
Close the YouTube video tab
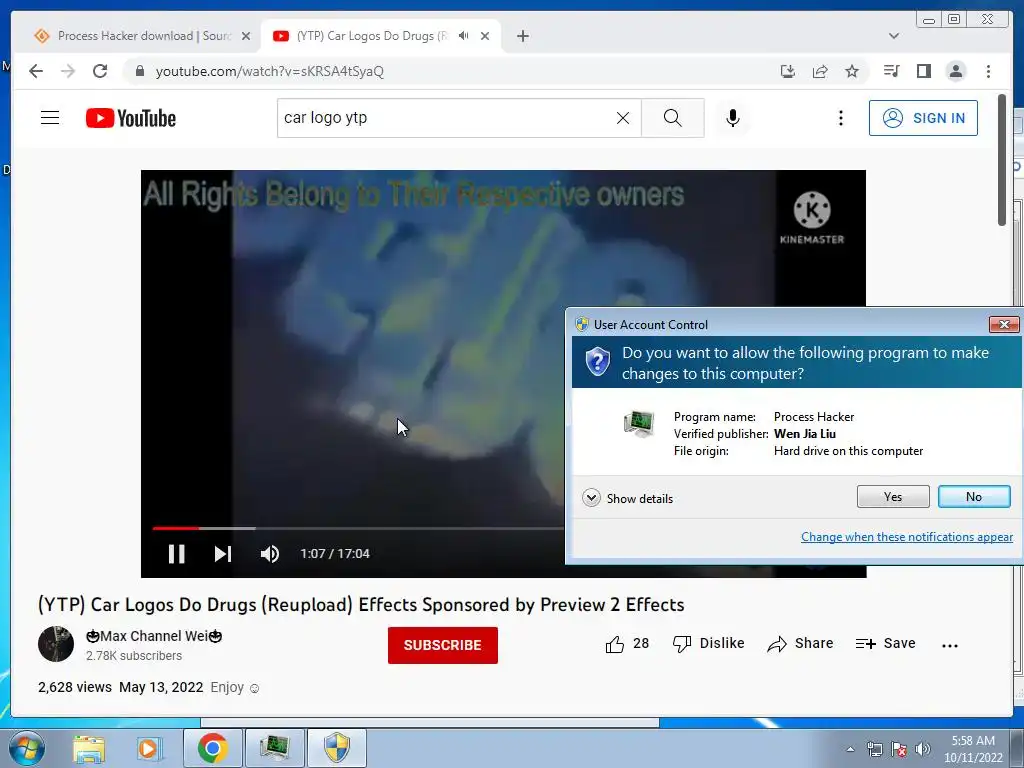(485, 36)
